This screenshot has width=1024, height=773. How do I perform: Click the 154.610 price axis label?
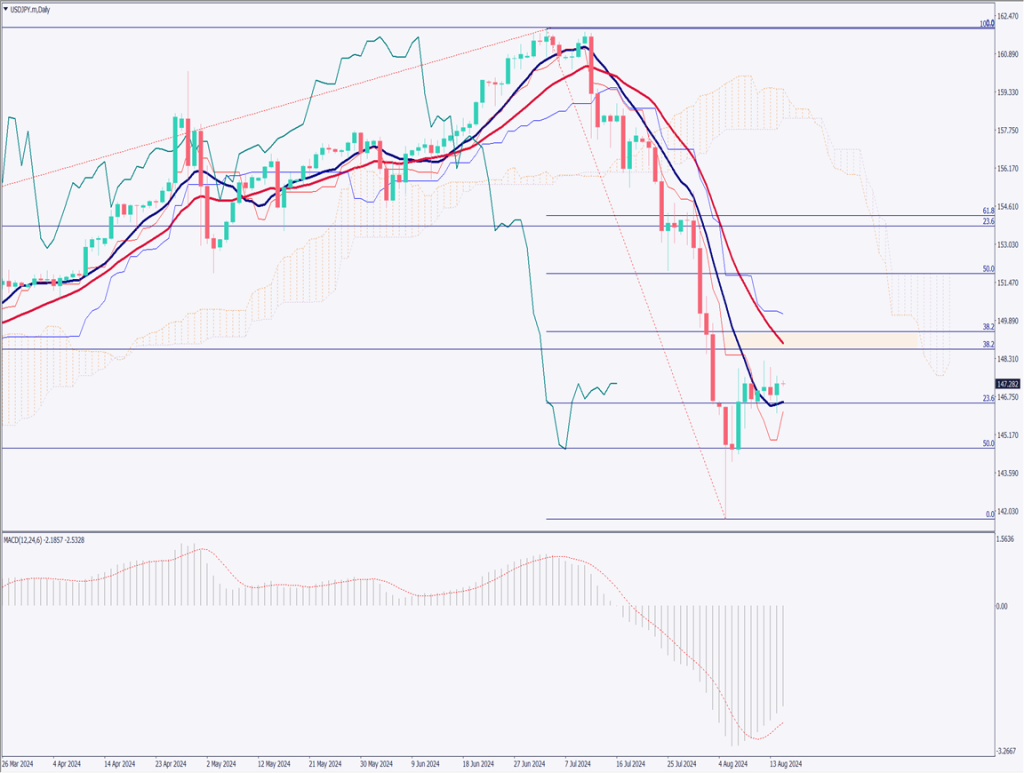pos(1007,207)
